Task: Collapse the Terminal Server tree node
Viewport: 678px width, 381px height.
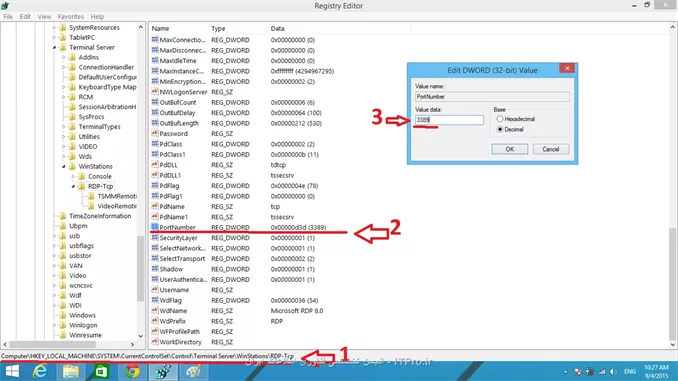Action: coord(54,48)
